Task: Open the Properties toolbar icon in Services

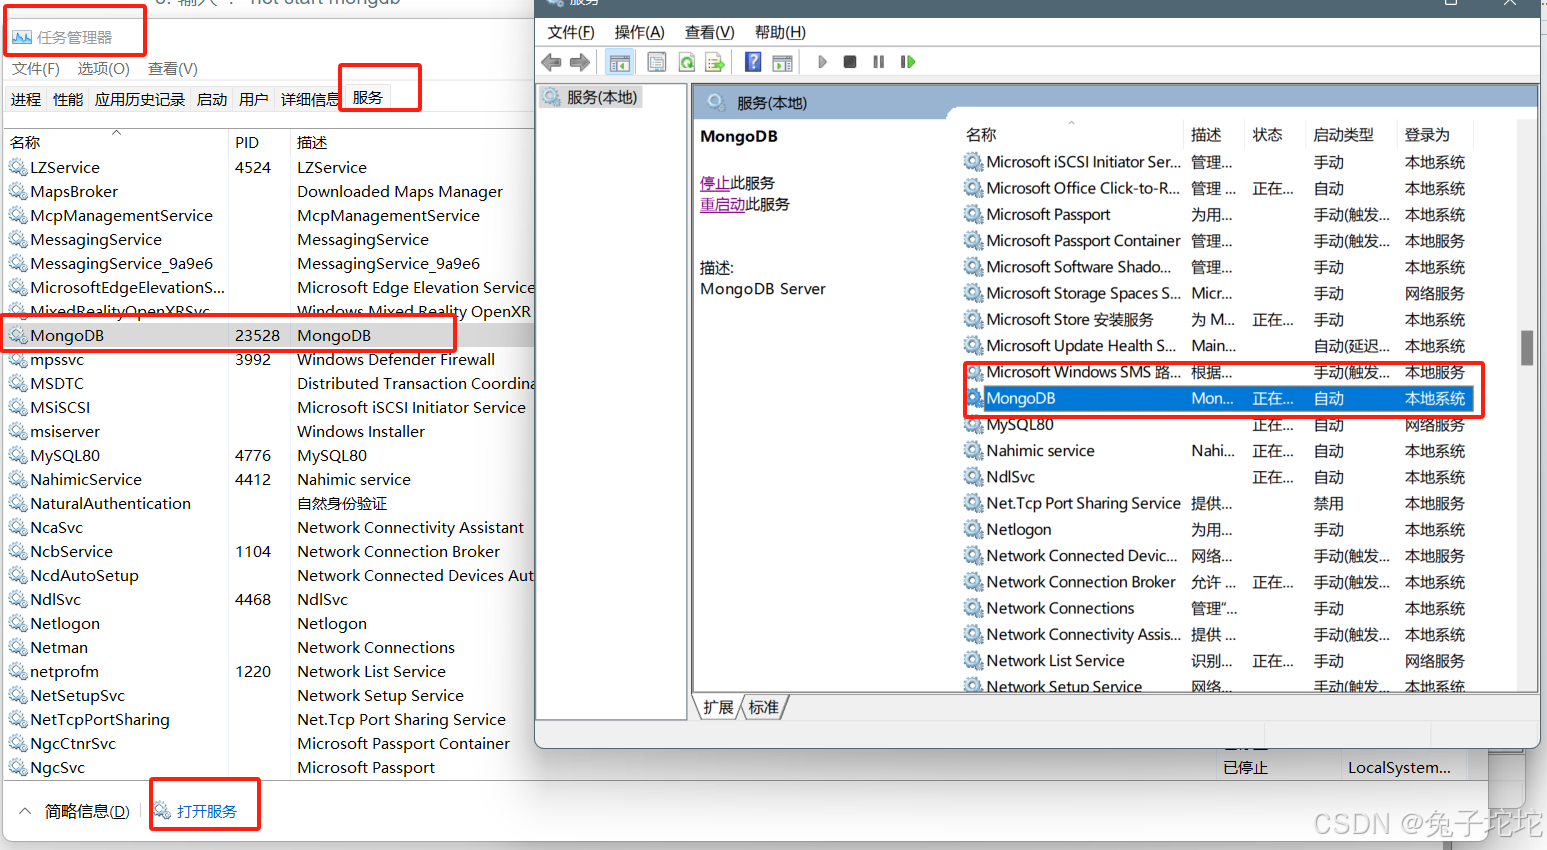Action: (657, 62)
